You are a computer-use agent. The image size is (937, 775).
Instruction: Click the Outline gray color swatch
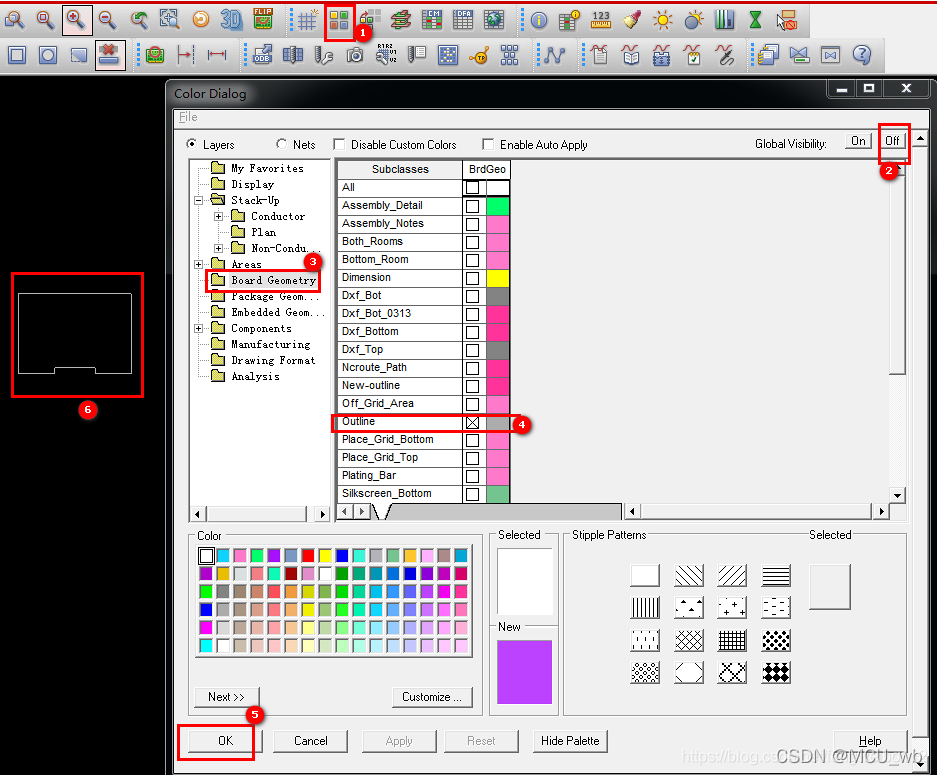(x=497, y=422)
